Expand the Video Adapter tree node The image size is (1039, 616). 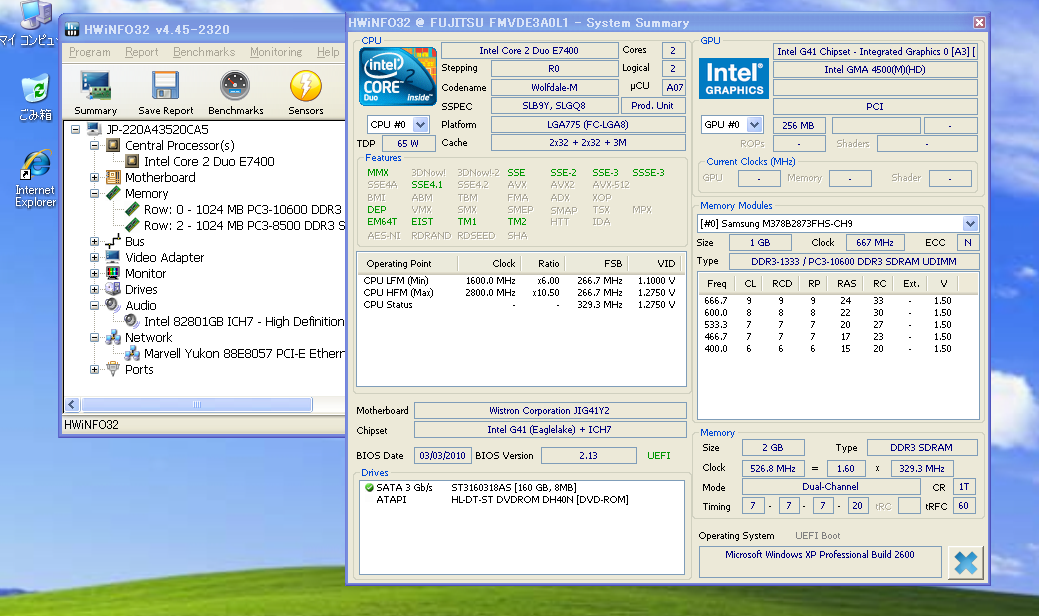pyautogui.click(x=95, y=258)
